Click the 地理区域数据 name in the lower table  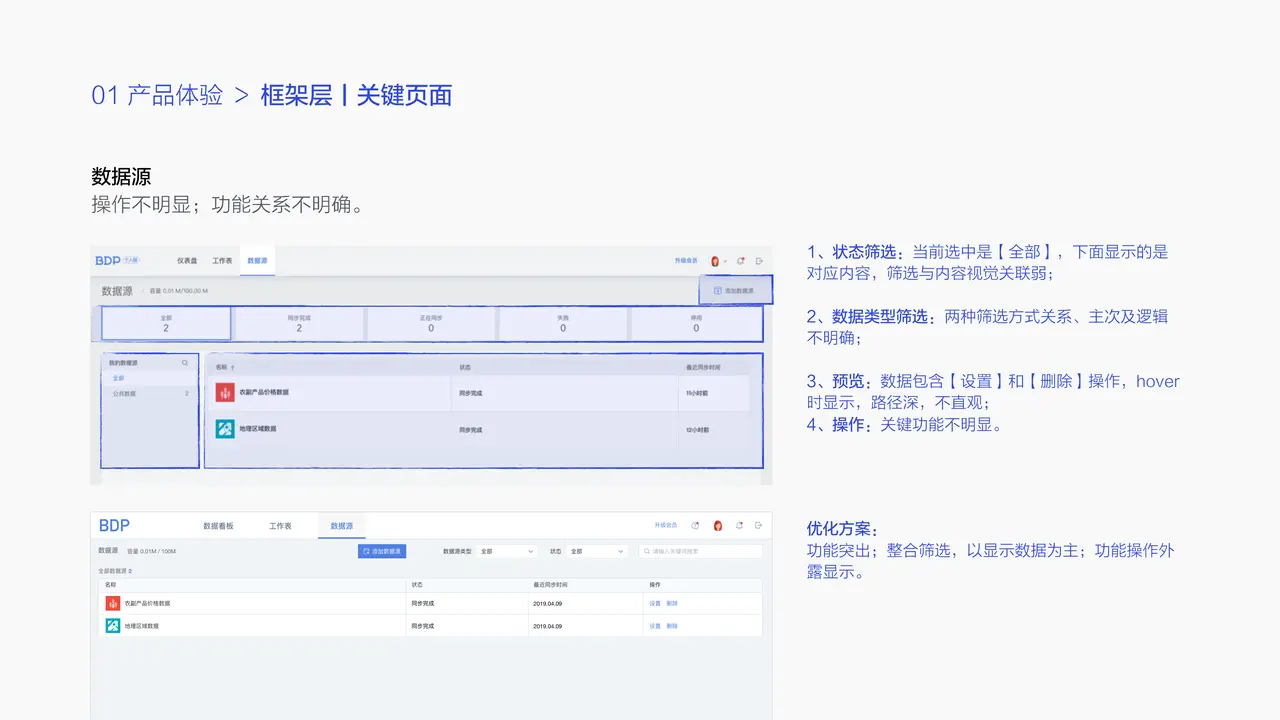(x=142, y=626)
